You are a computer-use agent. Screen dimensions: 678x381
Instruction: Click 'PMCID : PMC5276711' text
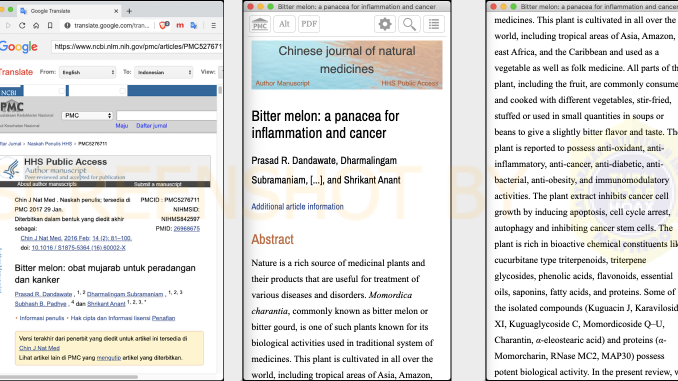tap(170, 200)
